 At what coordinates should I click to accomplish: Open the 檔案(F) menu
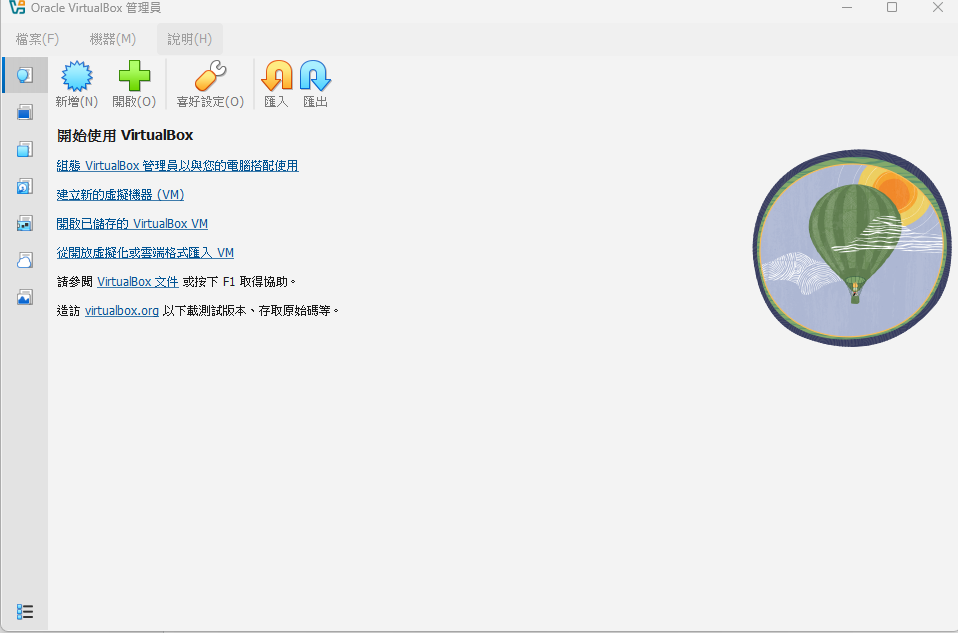(37, 39)
